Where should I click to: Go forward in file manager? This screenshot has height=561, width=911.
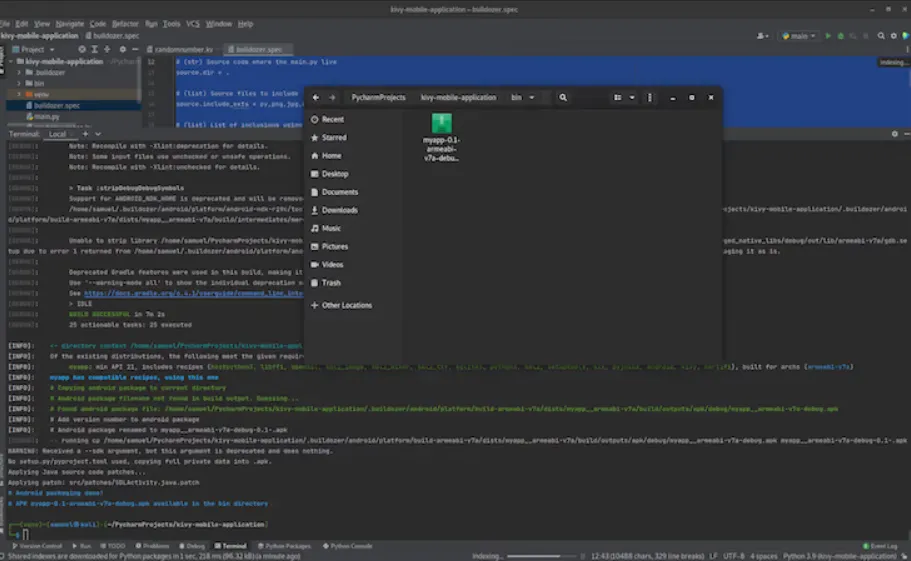coord(332,98)
